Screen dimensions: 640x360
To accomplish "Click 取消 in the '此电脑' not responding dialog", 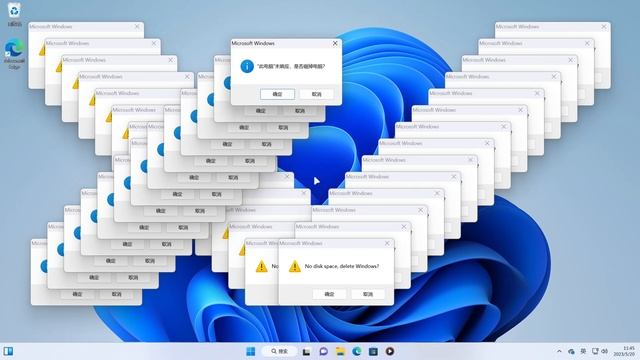I will [x=316, y=94].
